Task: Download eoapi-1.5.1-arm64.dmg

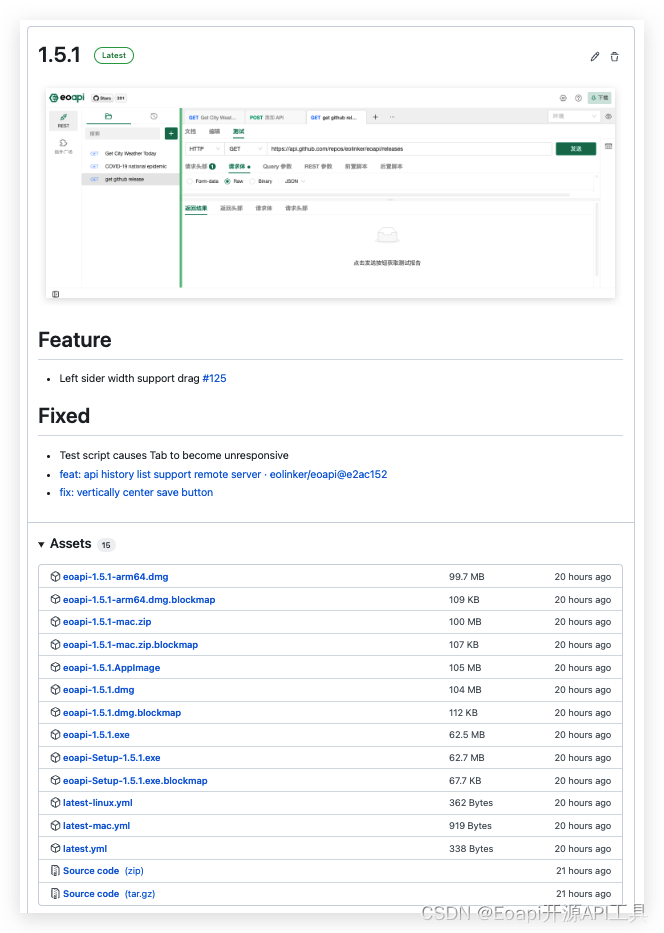Action: 115,577
